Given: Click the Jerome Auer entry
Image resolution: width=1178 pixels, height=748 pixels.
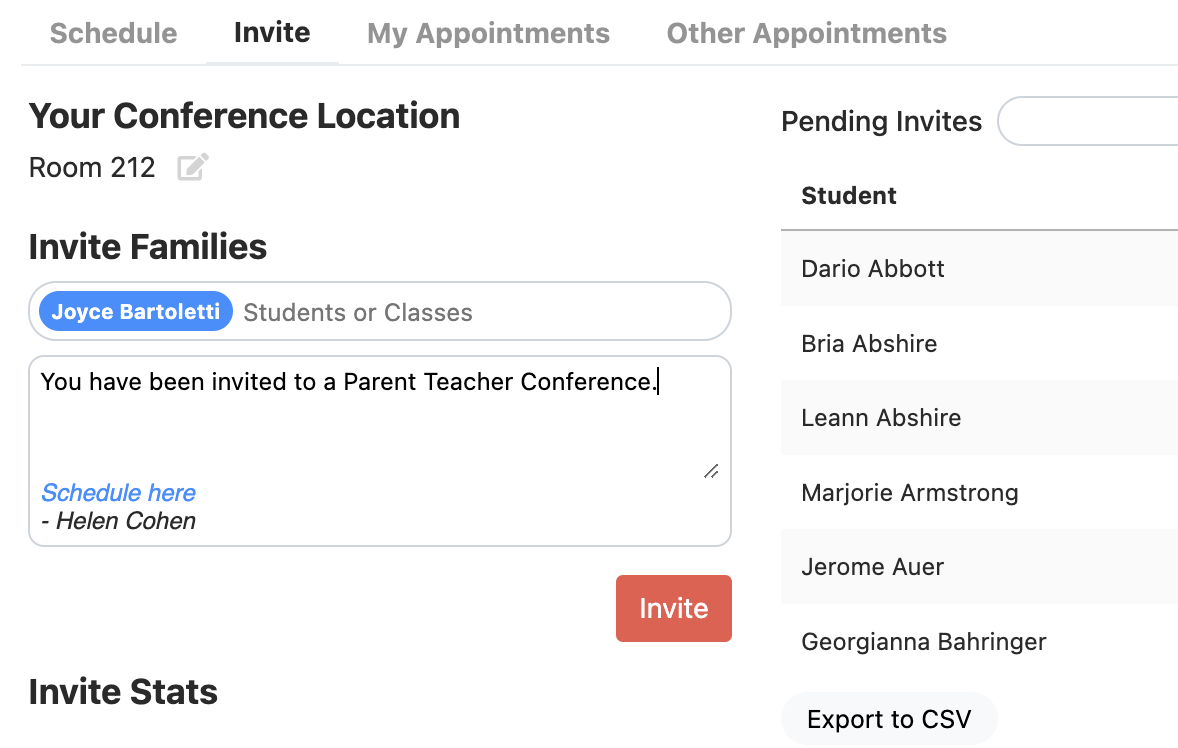Looking at the screenshot, I should (871, 566).
